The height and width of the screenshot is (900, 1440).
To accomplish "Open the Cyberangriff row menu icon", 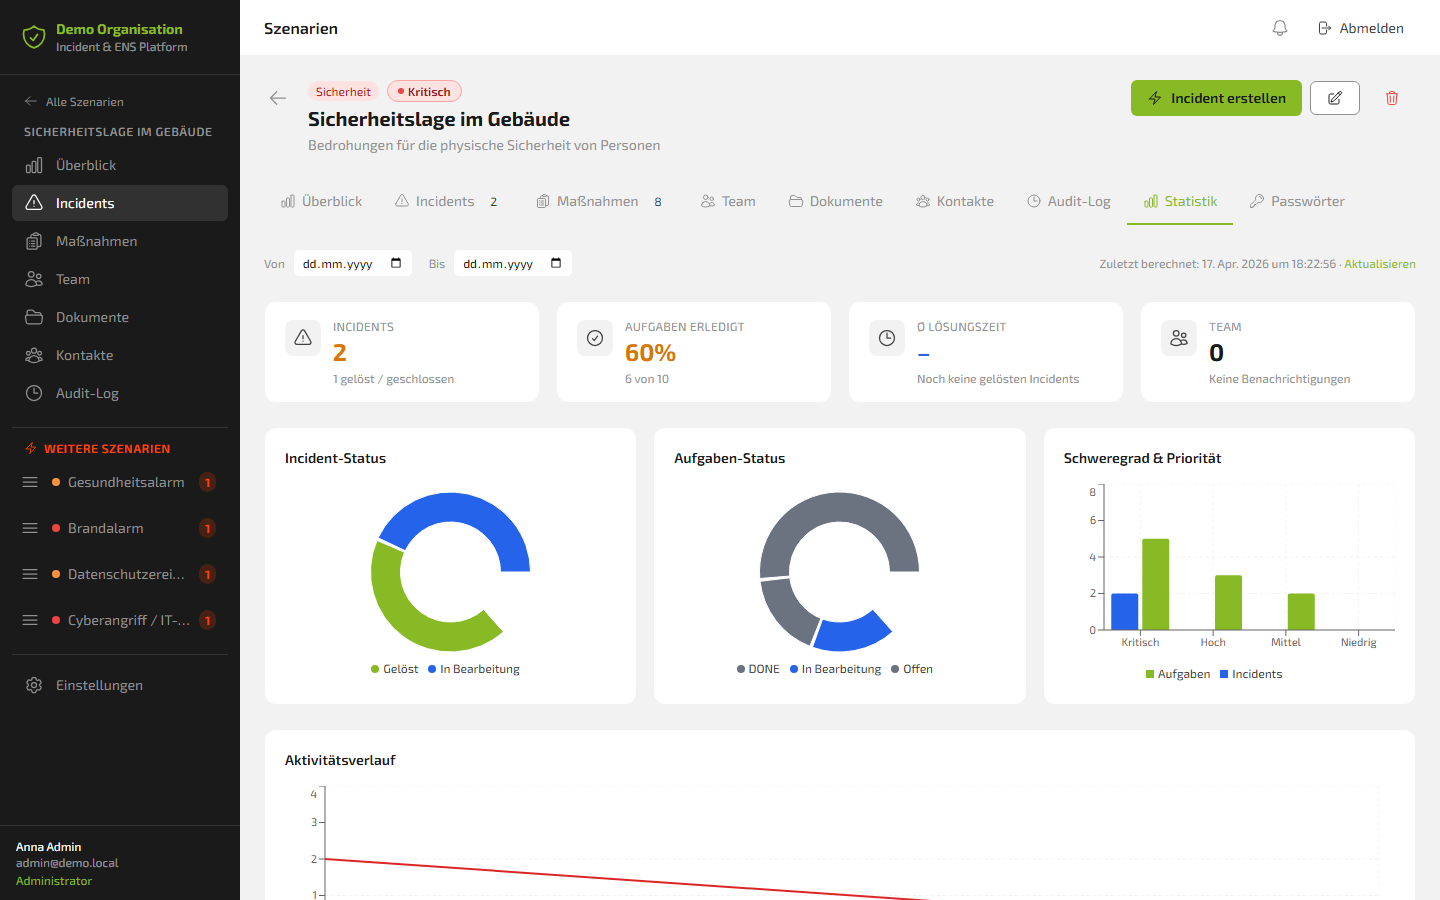I will [30, 620].
